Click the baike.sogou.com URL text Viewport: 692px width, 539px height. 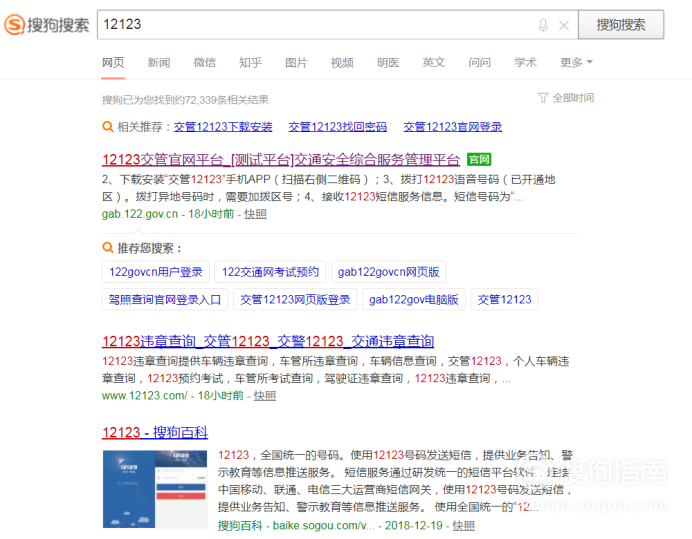323,526
